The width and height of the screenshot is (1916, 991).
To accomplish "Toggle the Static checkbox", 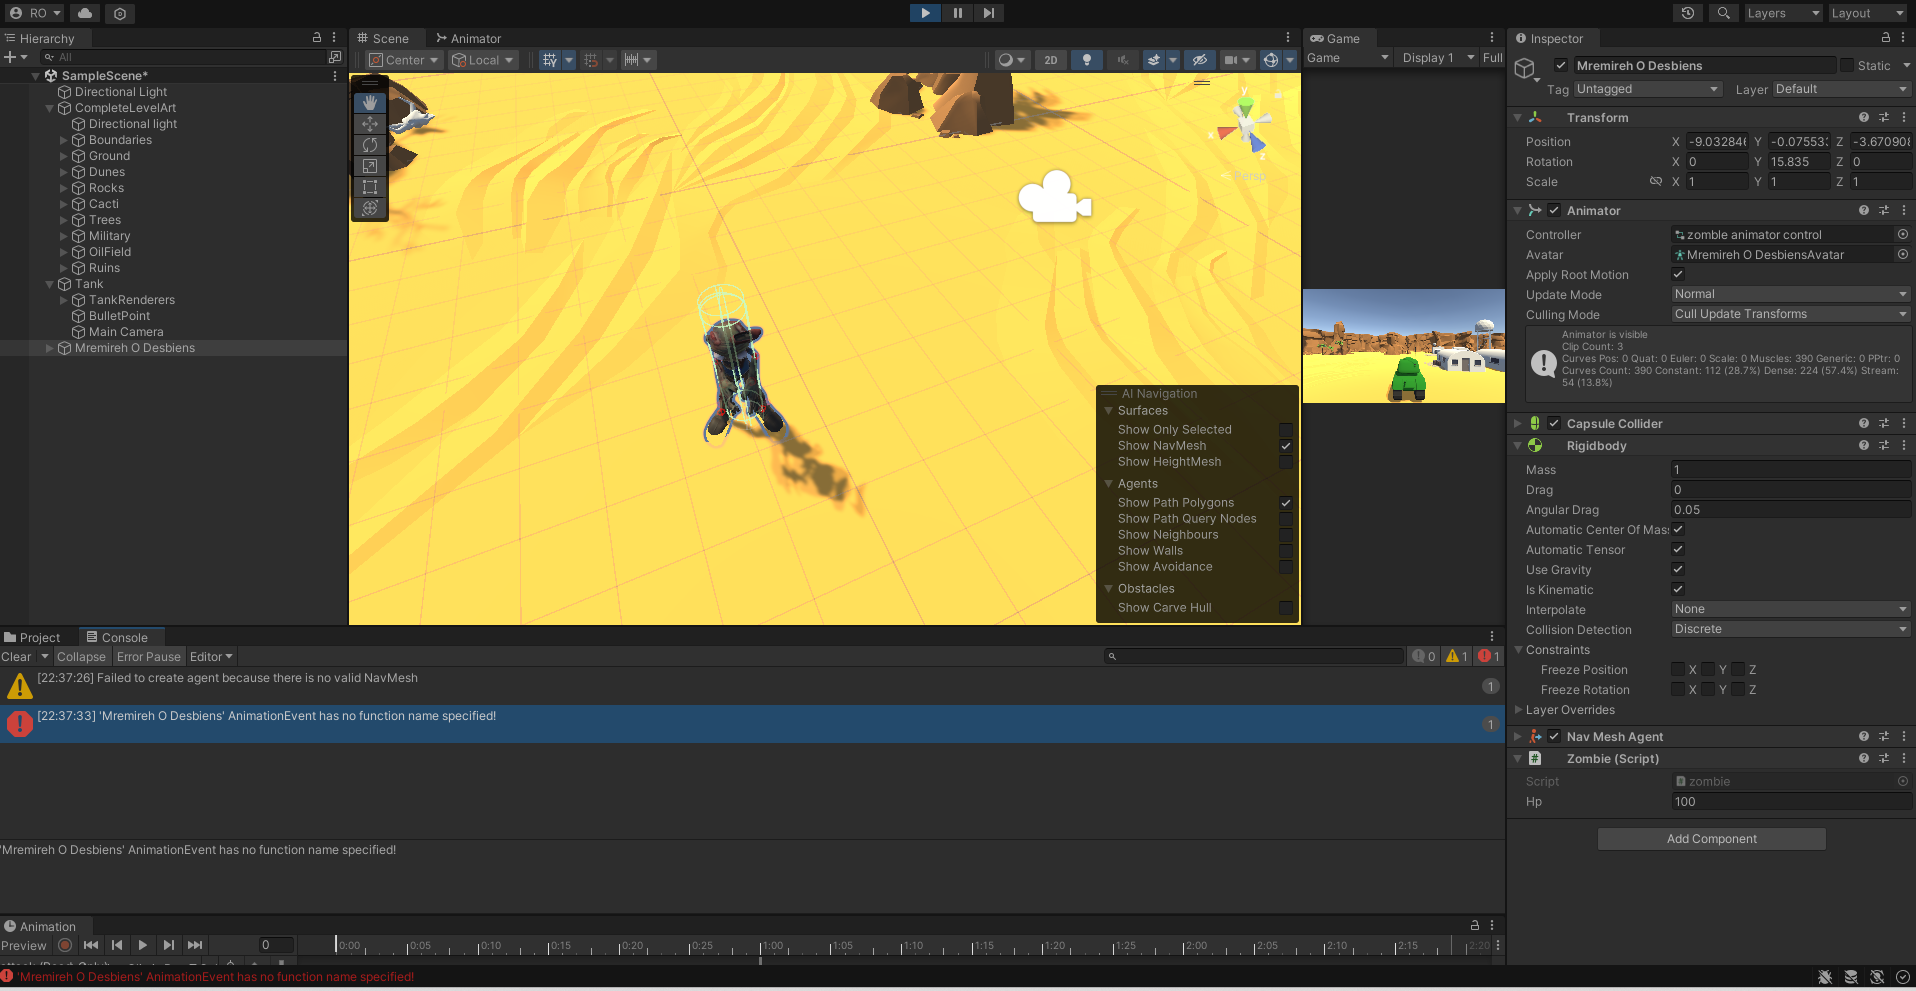I will coord(1847,65).
